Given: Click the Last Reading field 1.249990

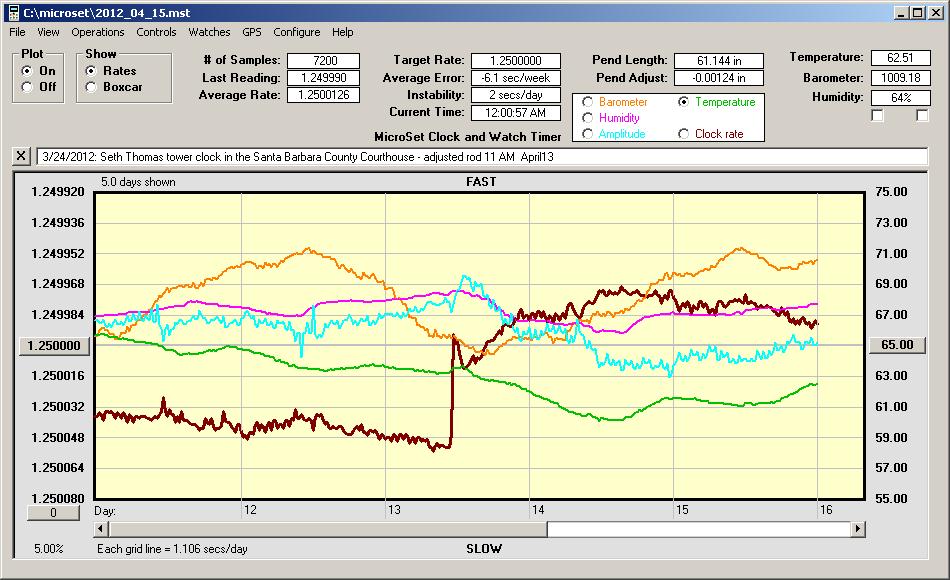Looking at the screenshot, I should coord(324,78).
